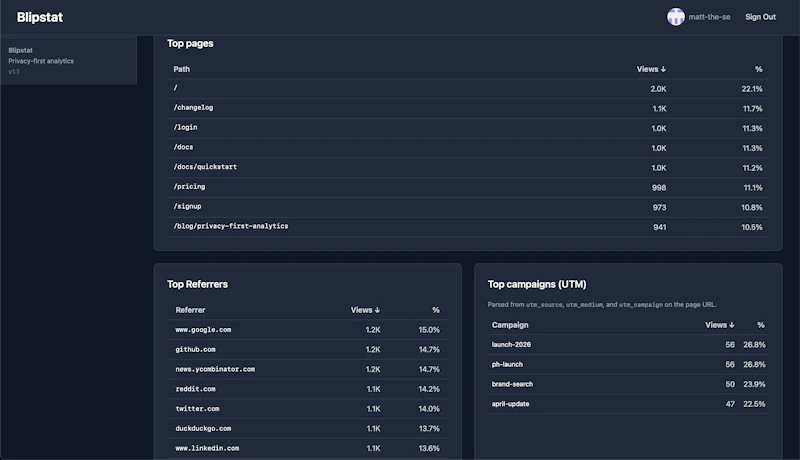This screenshot has height=460, width=800.
Task: Select the www.linkedin.com referrer row
Action: (308, 448)
